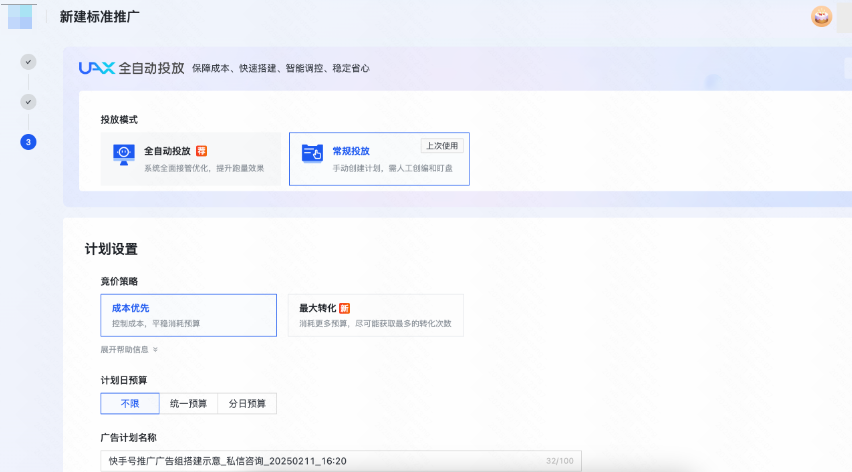Click the 新 badge beside 最大转化
Screen dimensions: 852x472
click(x=344, y=309)
